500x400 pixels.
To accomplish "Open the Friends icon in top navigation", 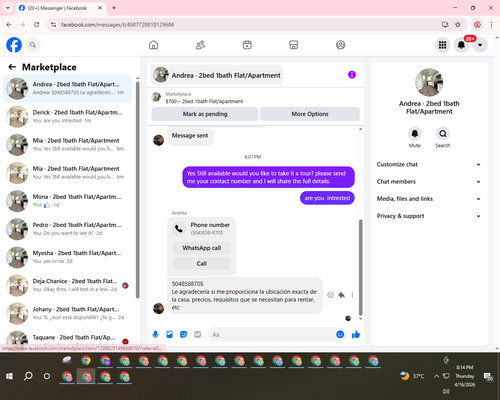I will coord(200,45).
